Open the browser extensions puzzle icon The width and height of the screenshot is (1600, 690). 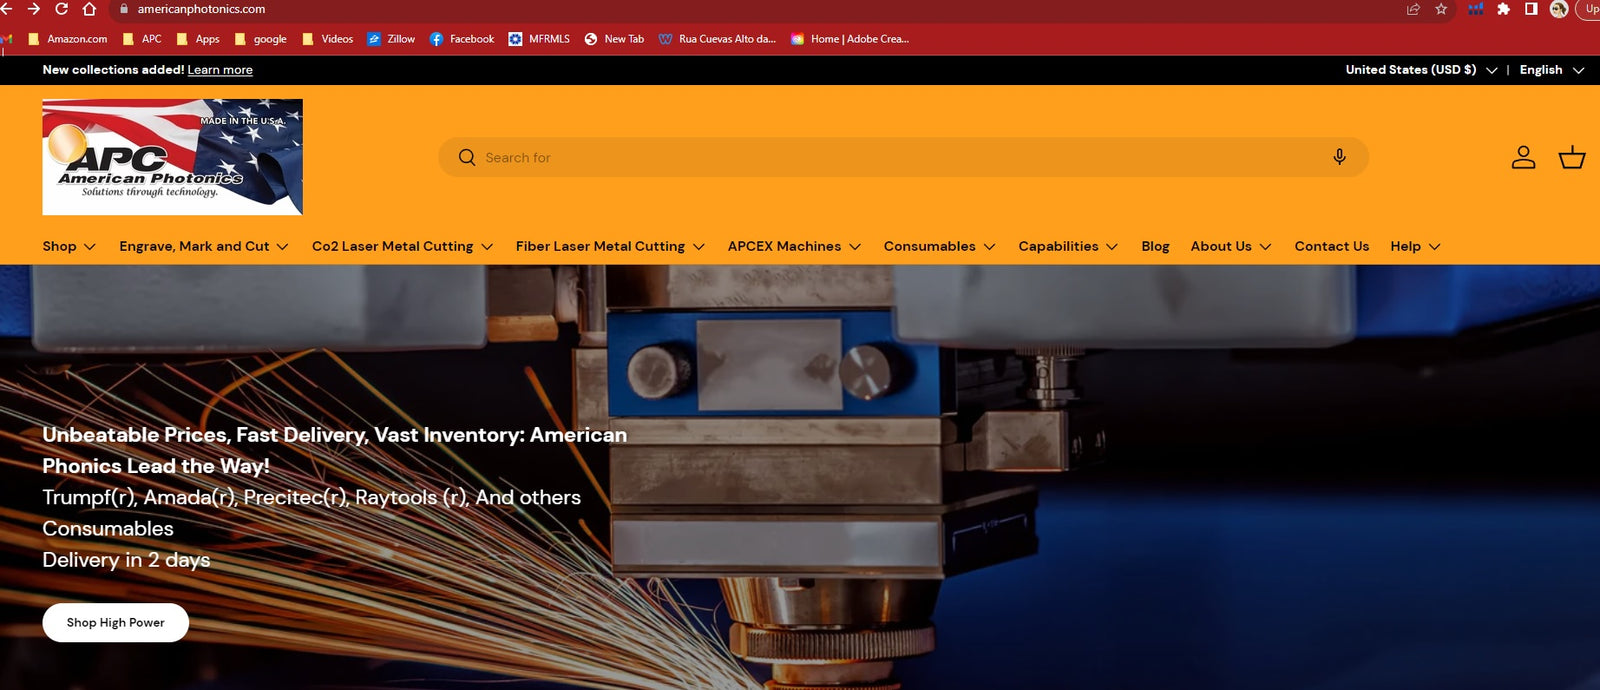click(1503, 9)
